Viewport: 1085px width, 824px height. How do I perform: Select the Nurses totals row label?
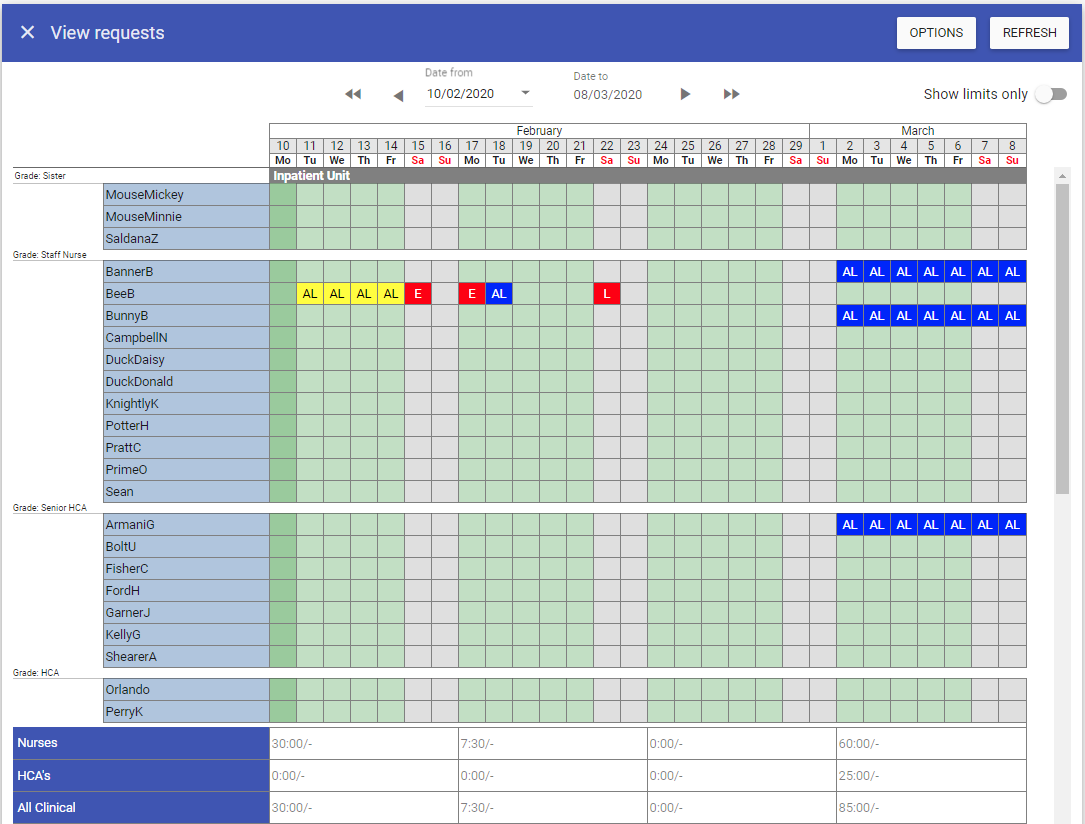[x=141, y=743]
